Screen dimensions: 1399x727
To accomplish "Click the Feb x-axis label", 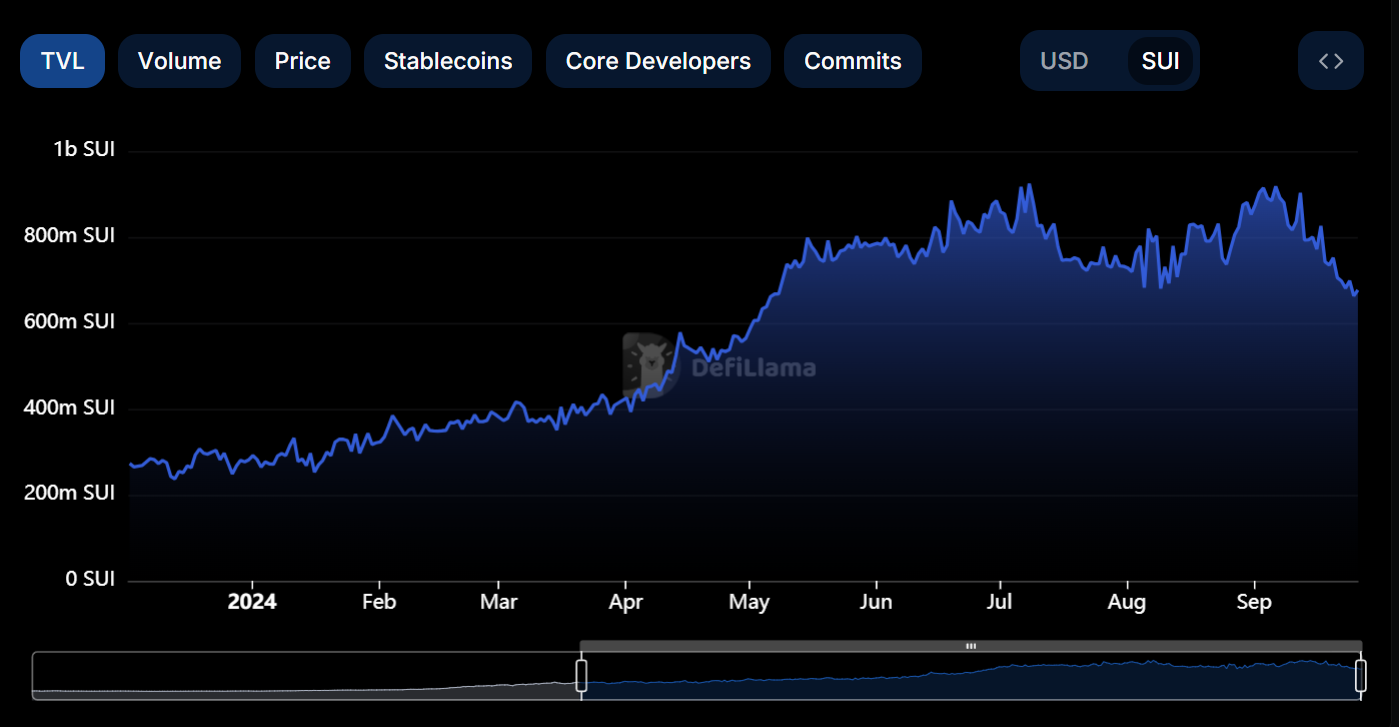I will (379, 602).
